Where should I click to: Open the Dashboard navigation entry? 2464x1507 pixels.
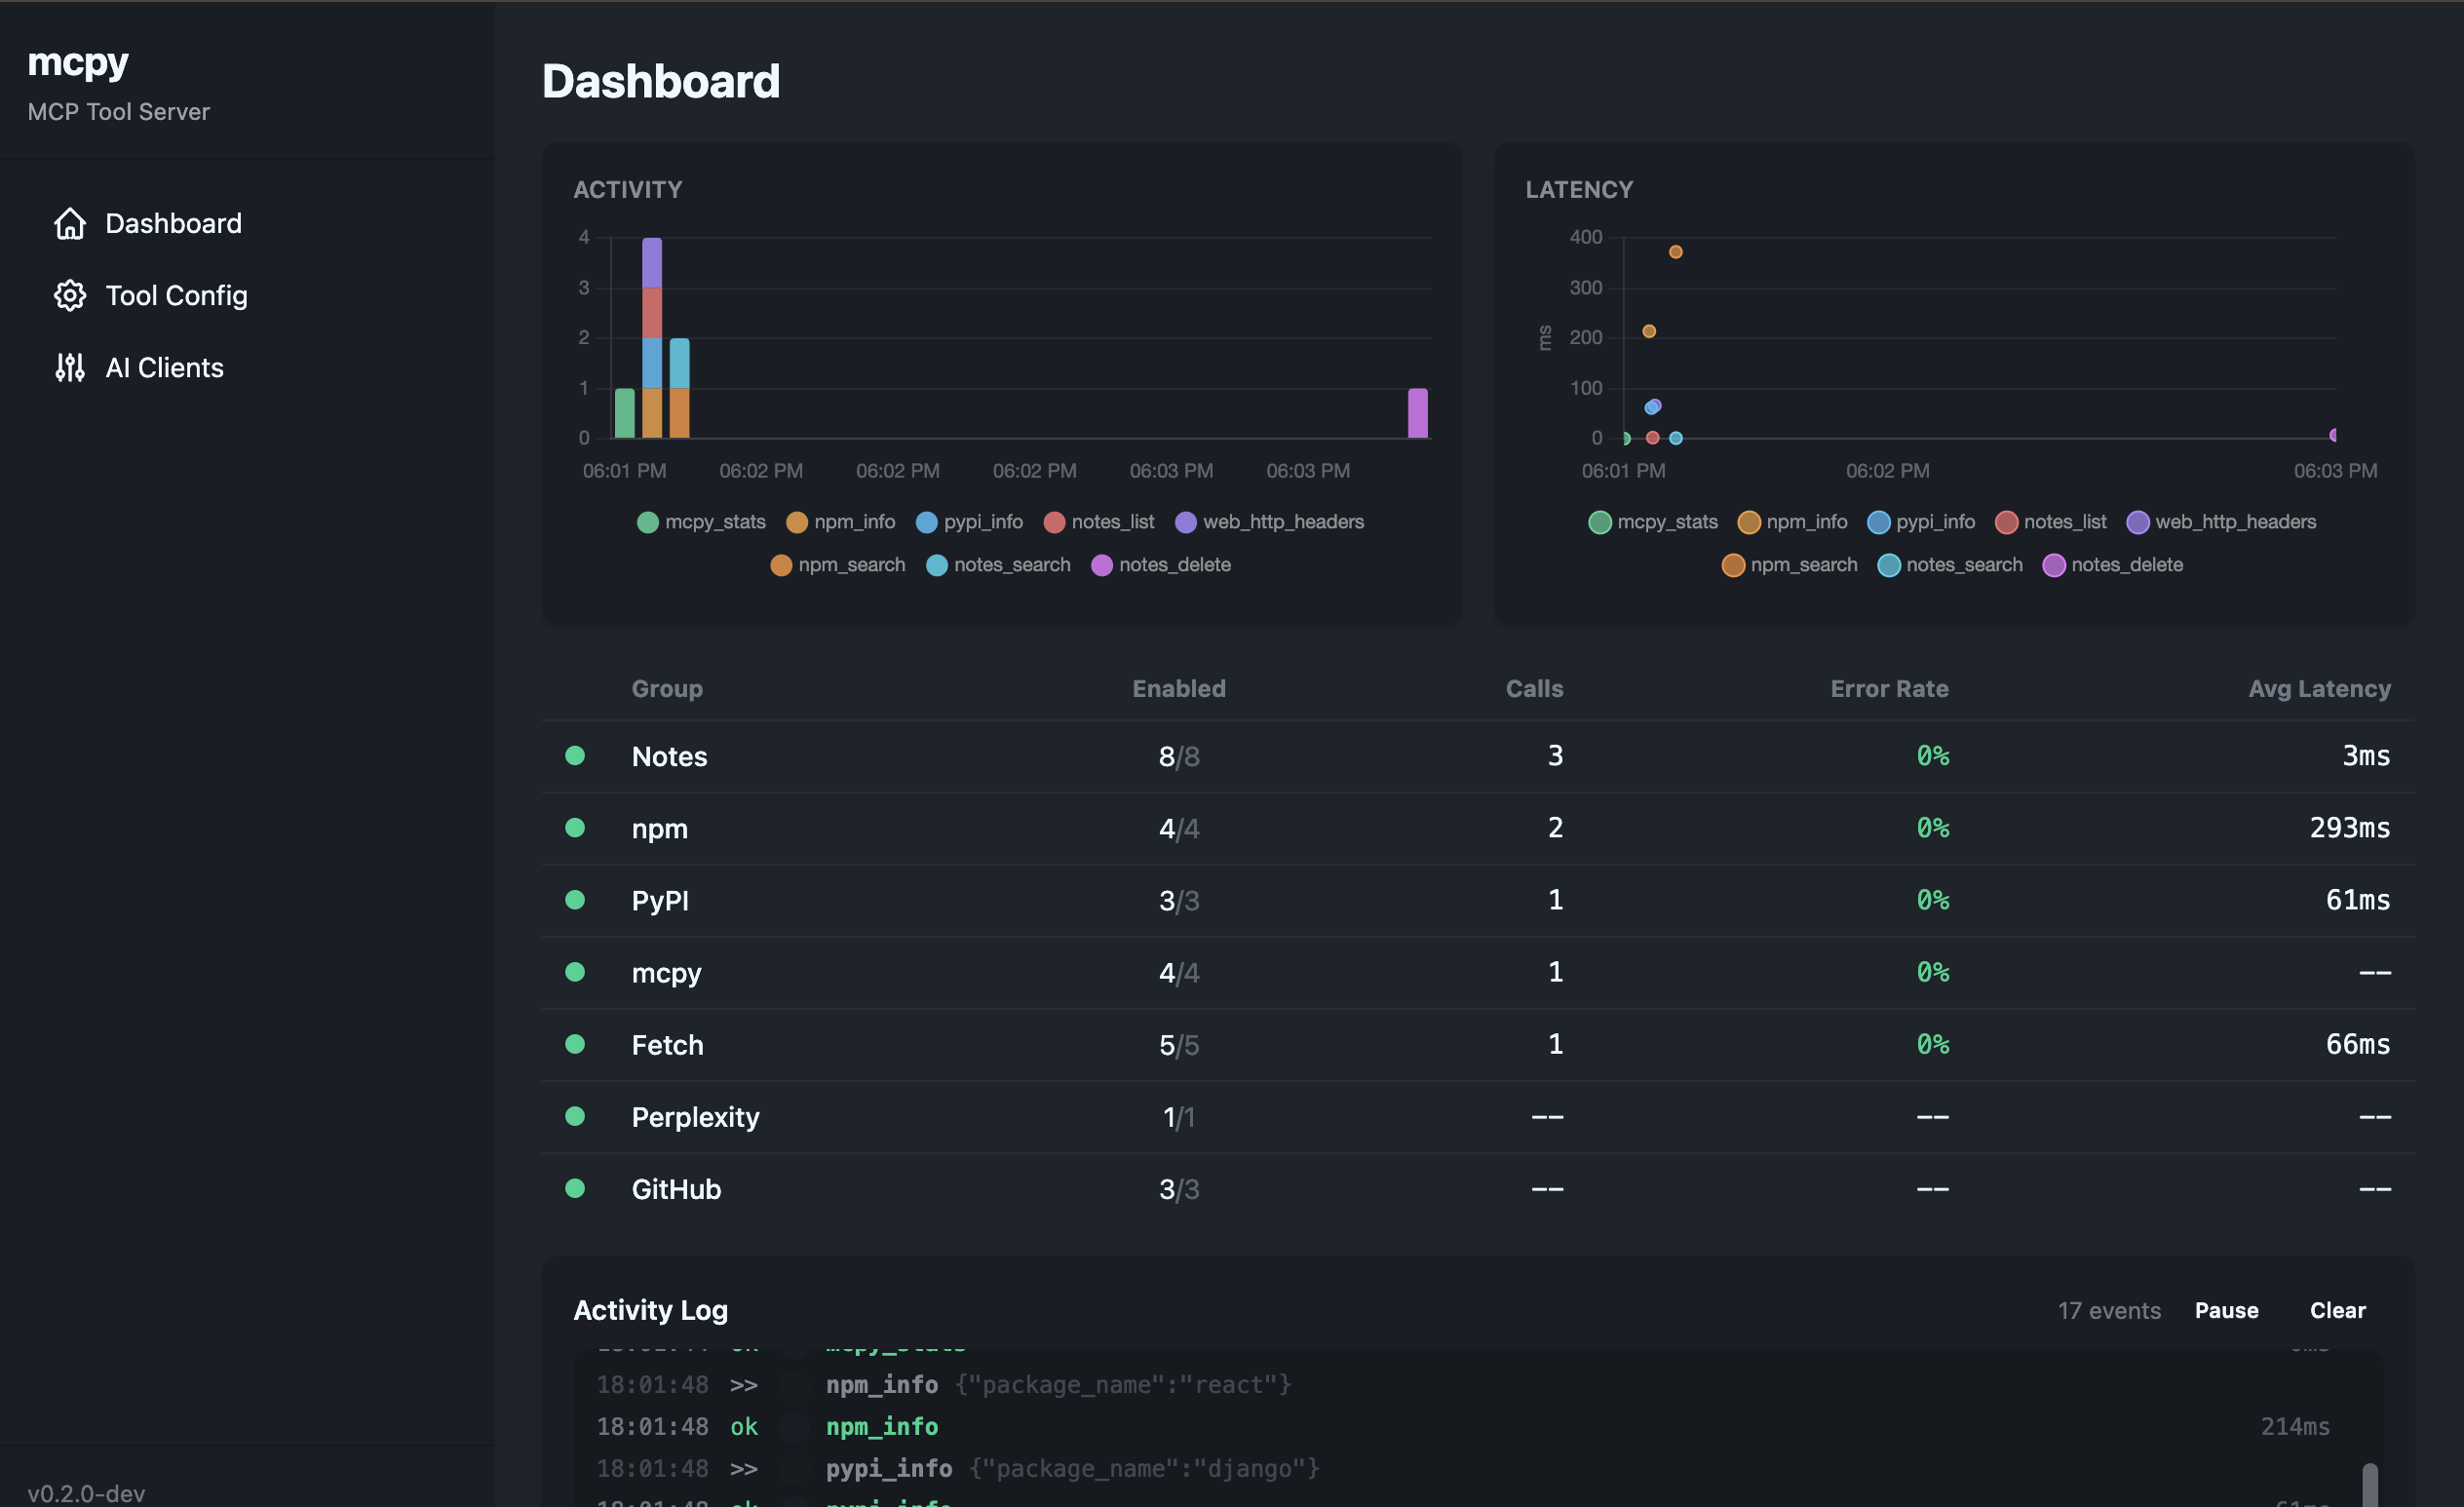(x=174, y=223)
